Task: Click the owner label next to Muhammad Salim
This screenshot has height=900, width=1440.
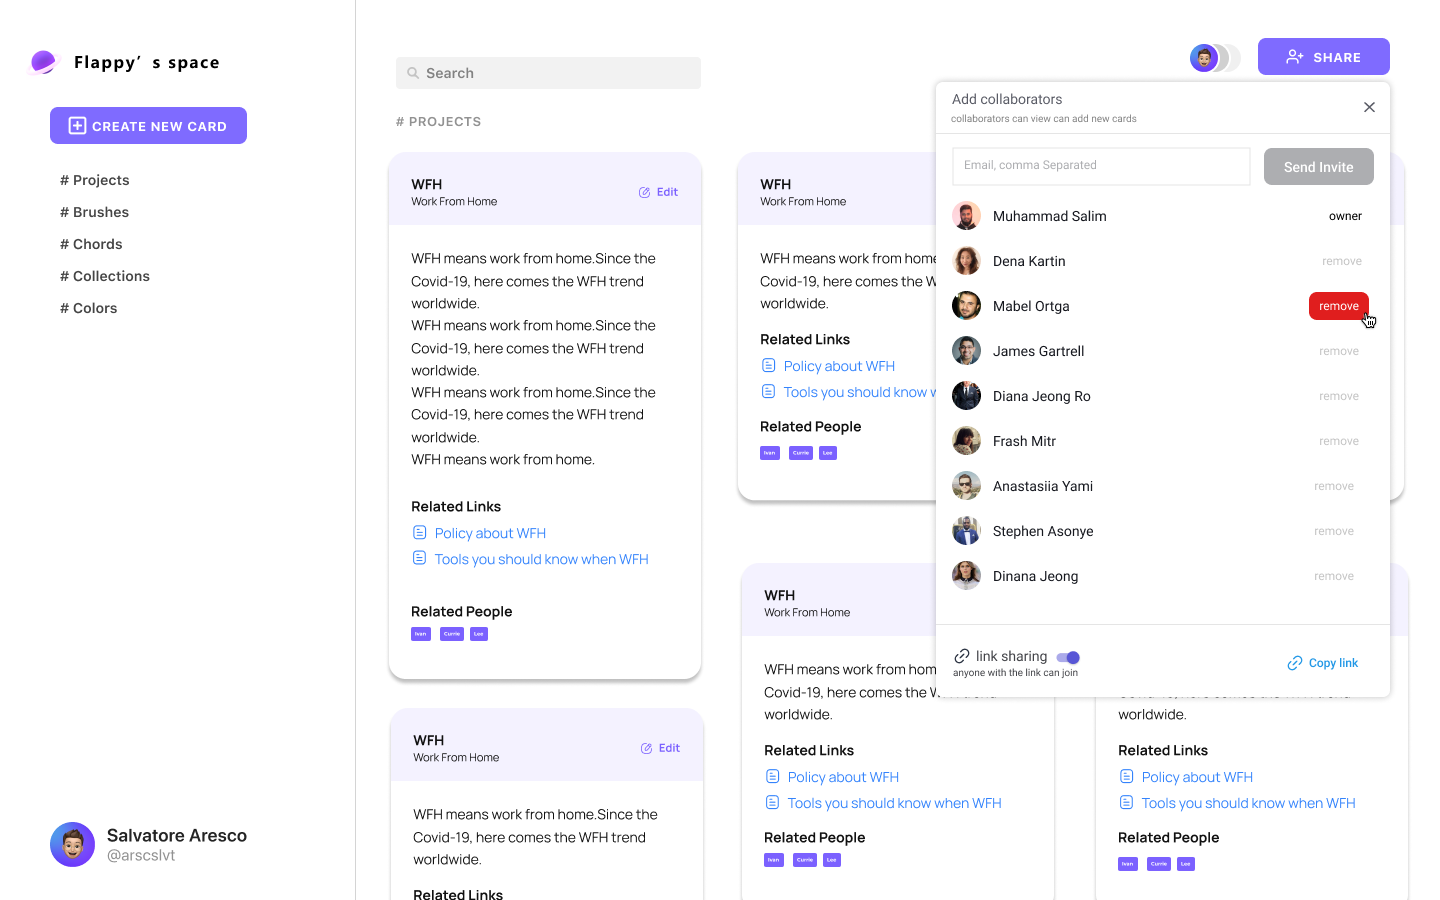Action: (1345, 216)
